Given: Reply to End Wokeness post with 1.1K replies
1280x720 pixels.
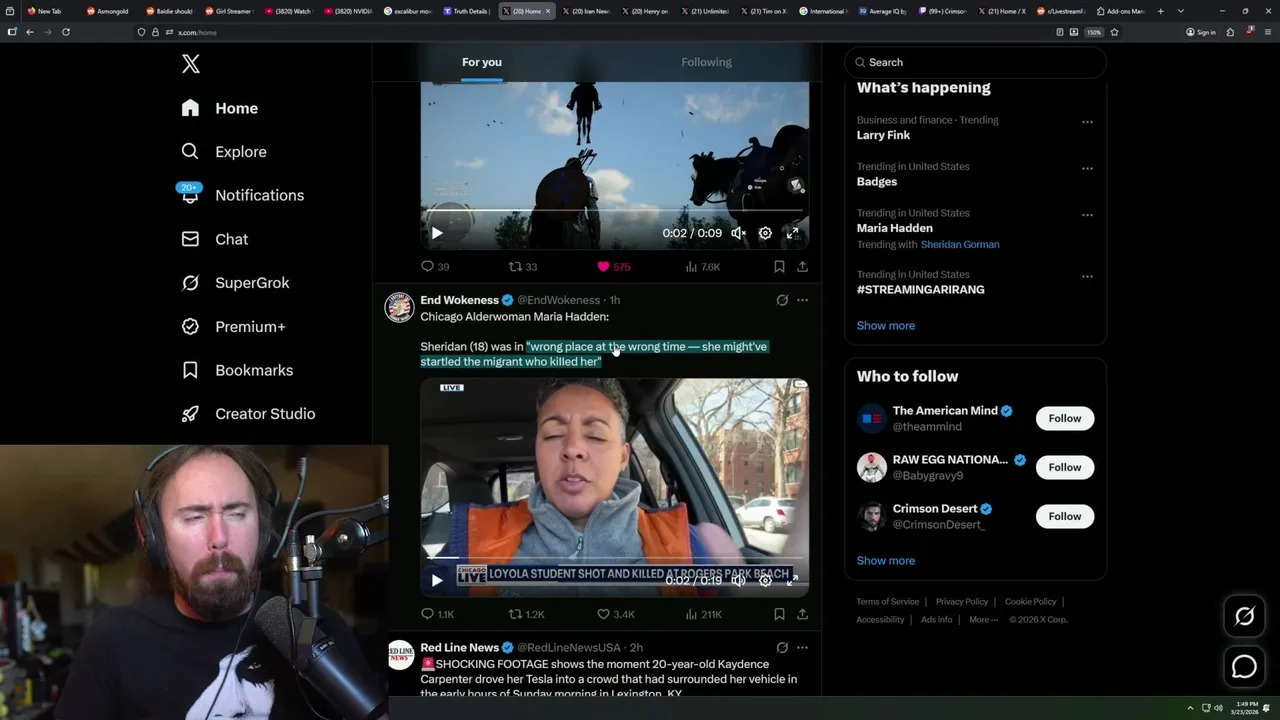Looking at the screenshot, I should pyautogui.click(x=437, y=614).
